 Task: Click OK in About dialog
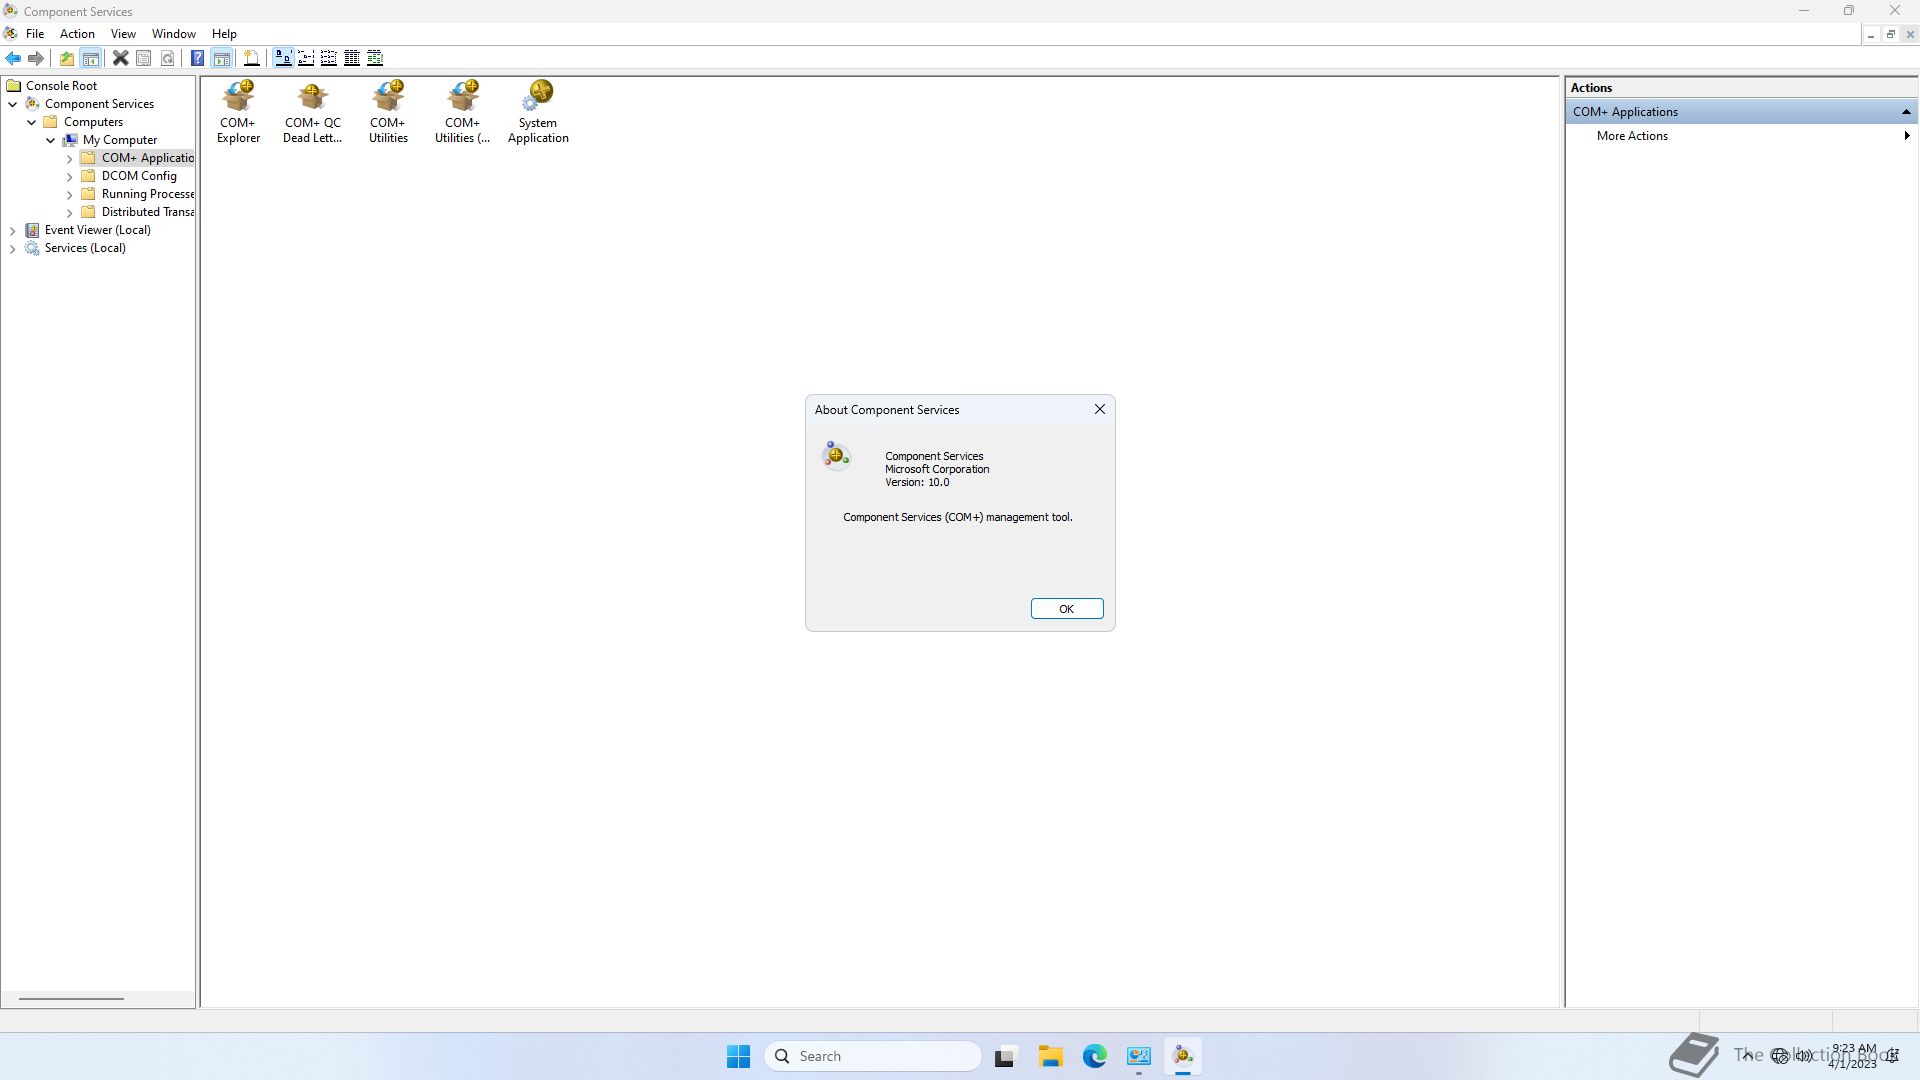1066,609
